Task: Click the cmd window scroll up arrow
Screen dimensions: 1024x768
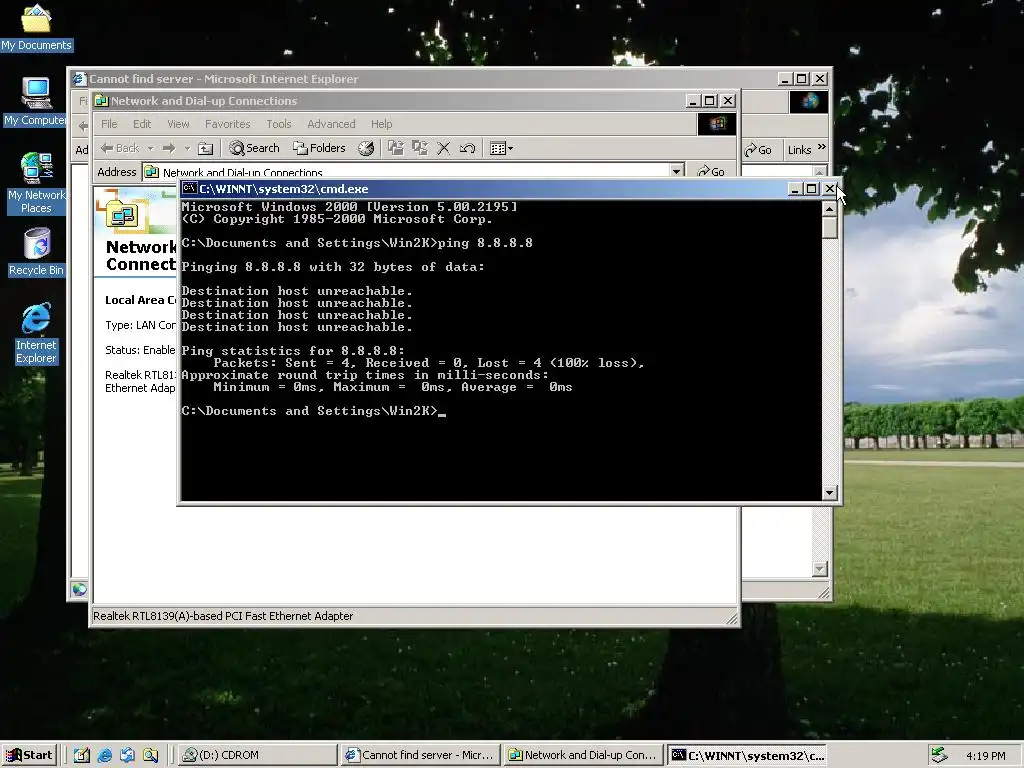Action: pyautogui.click(x=830, y=209)
